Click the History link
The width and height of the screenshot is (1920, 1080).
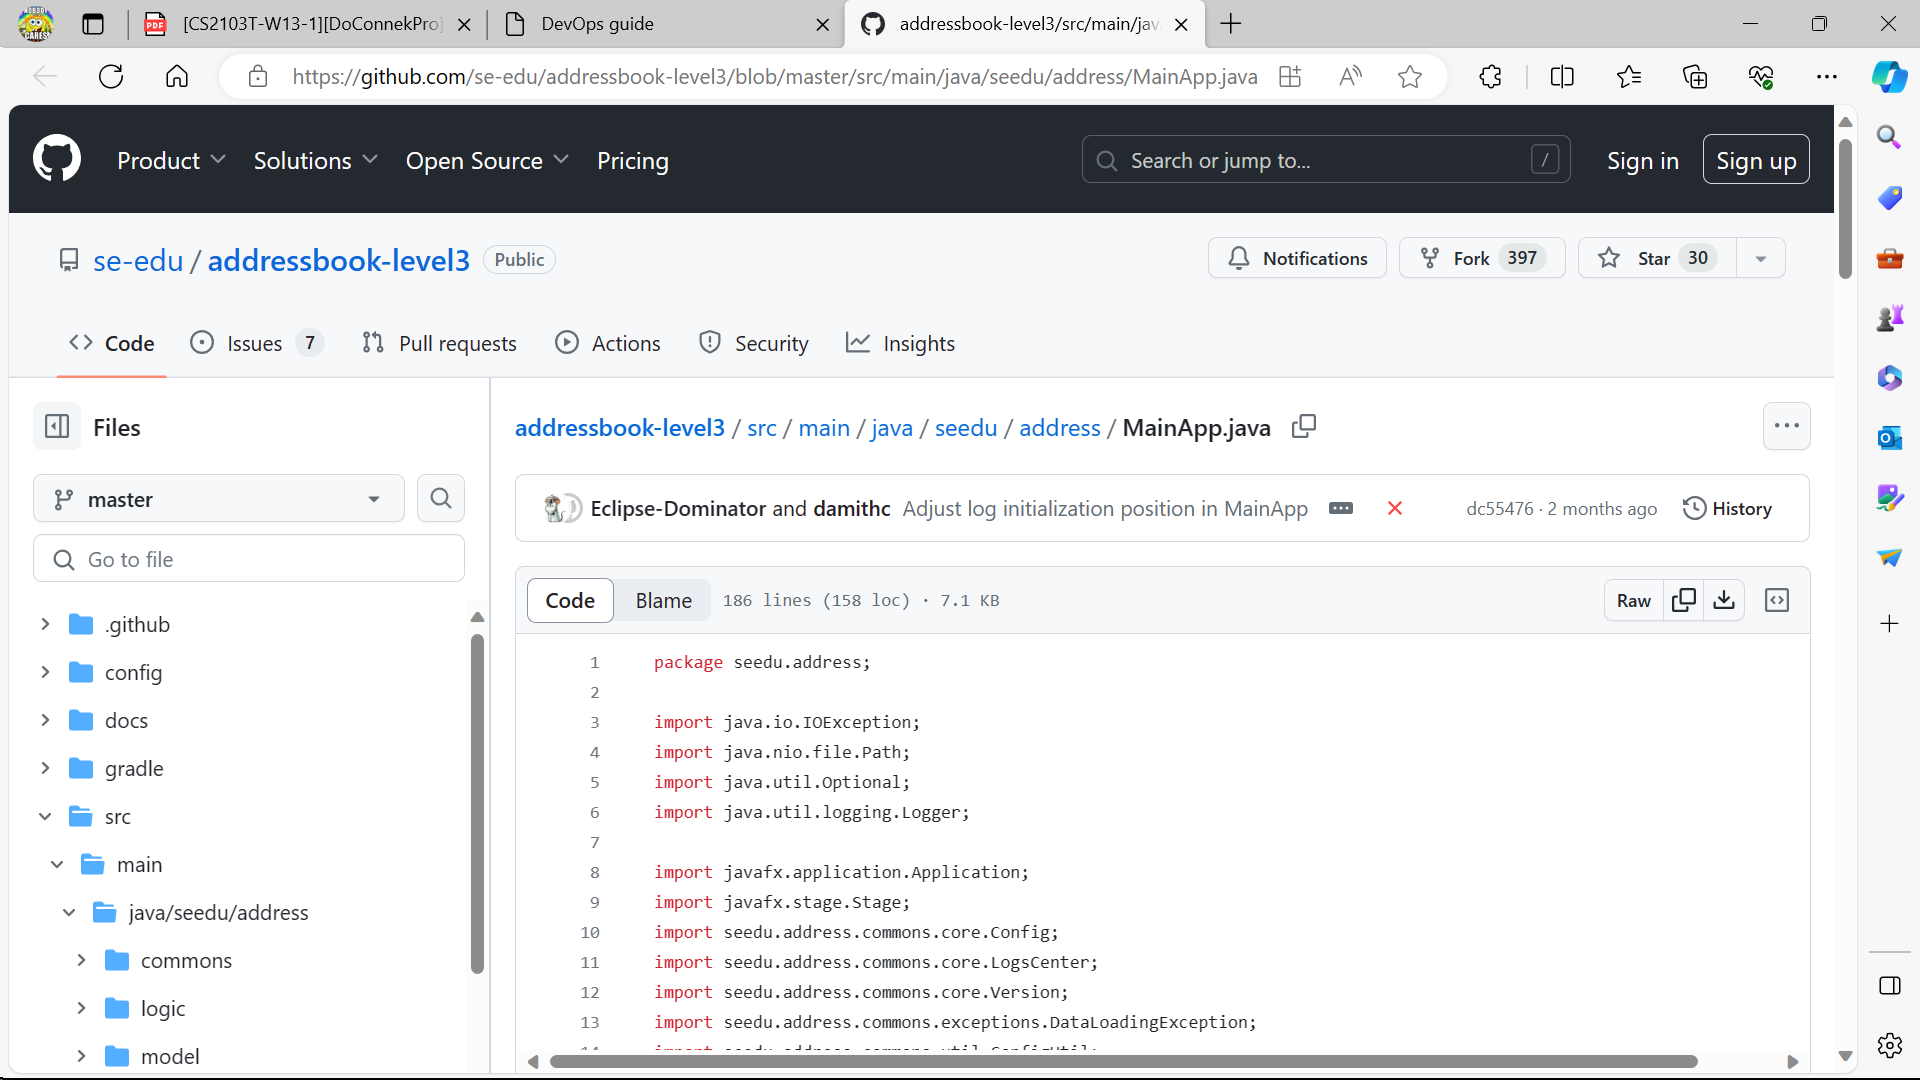pyautogui.click(x=1727, y=508)
